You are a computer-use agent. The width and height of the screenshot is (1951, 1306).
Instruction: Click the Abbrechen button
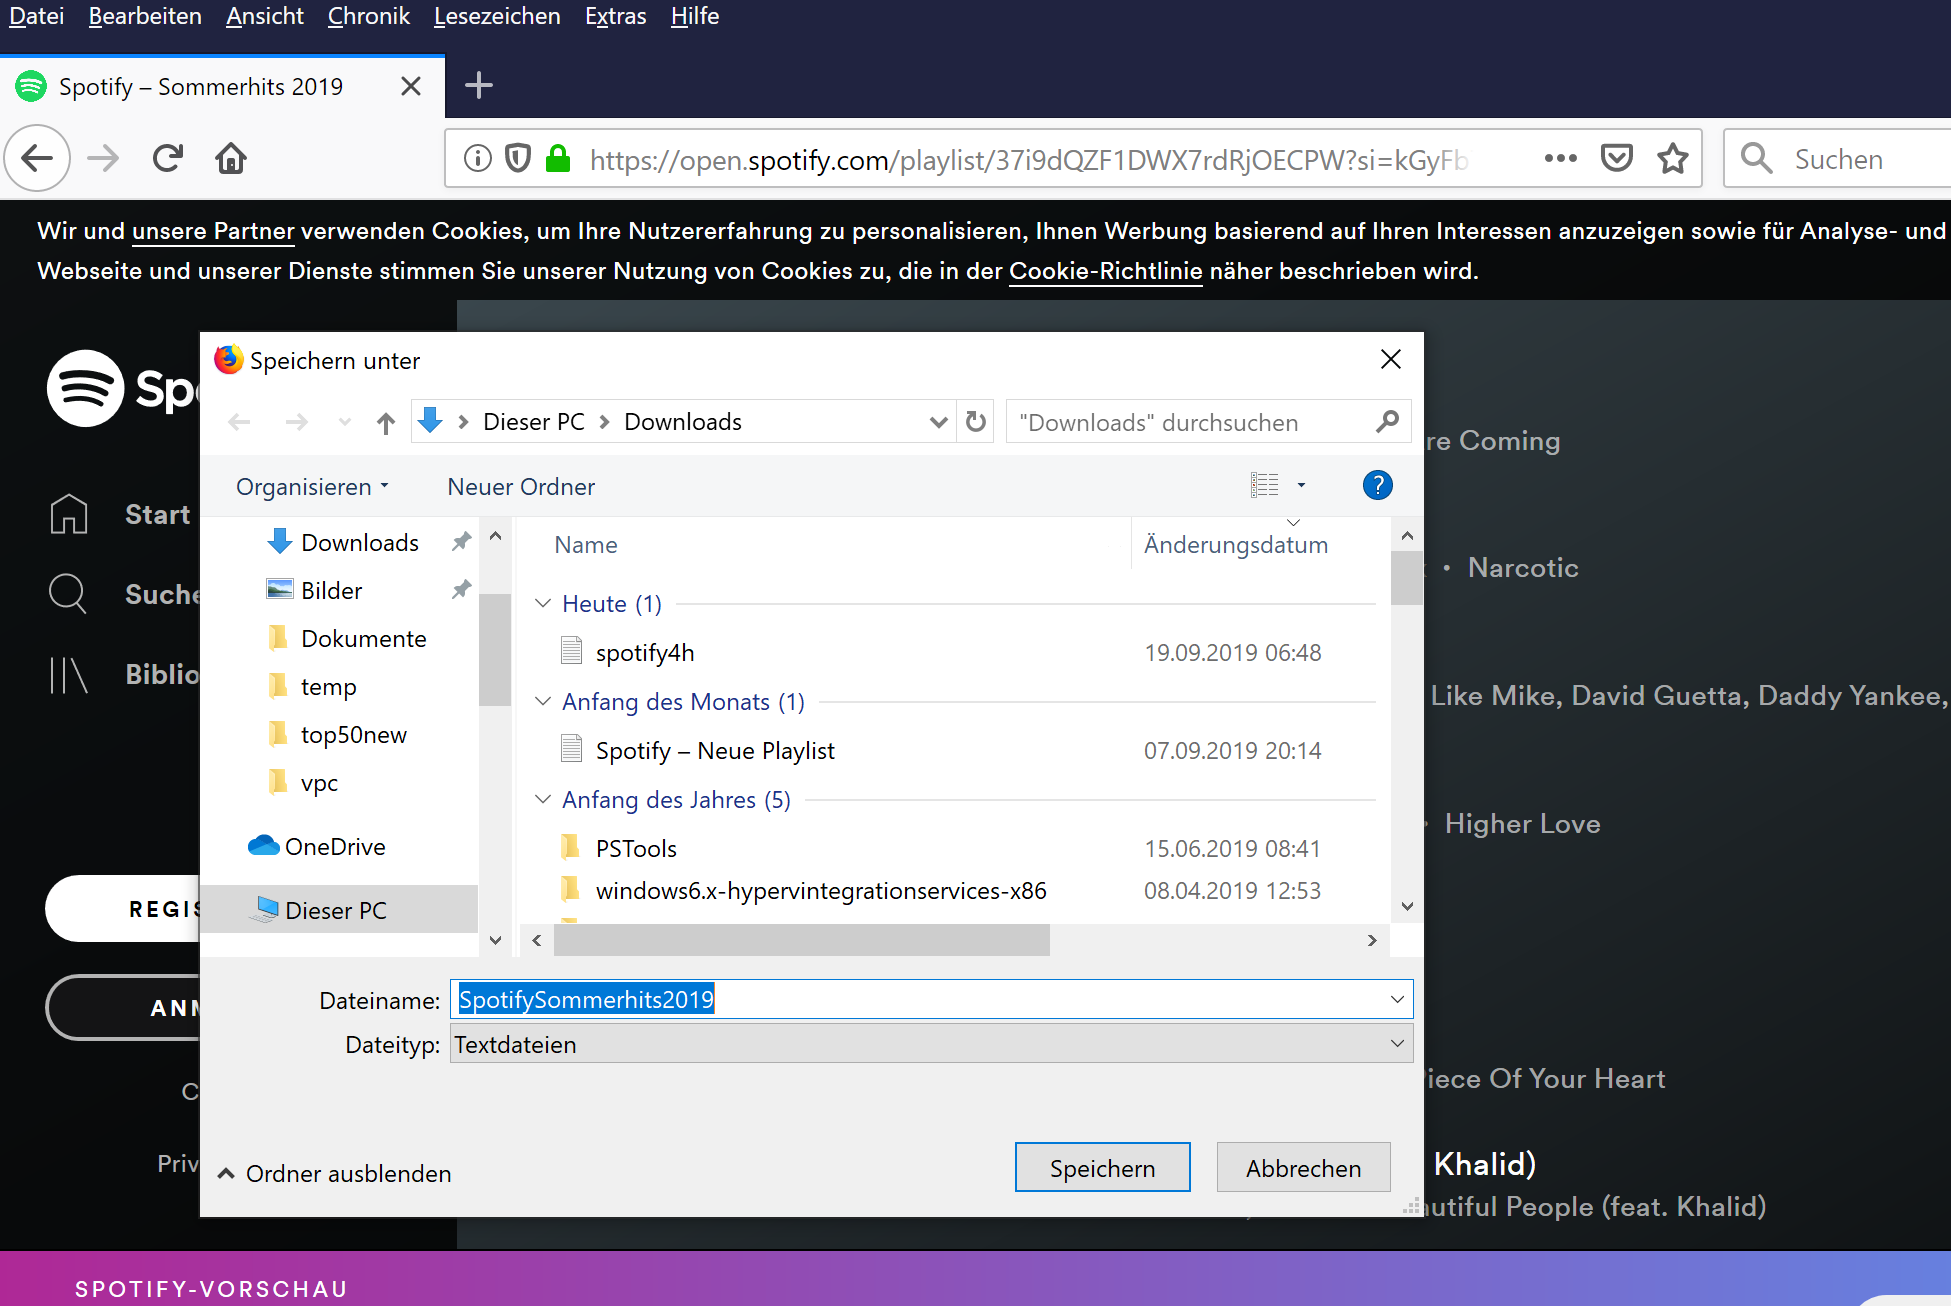point(1303,1167)
